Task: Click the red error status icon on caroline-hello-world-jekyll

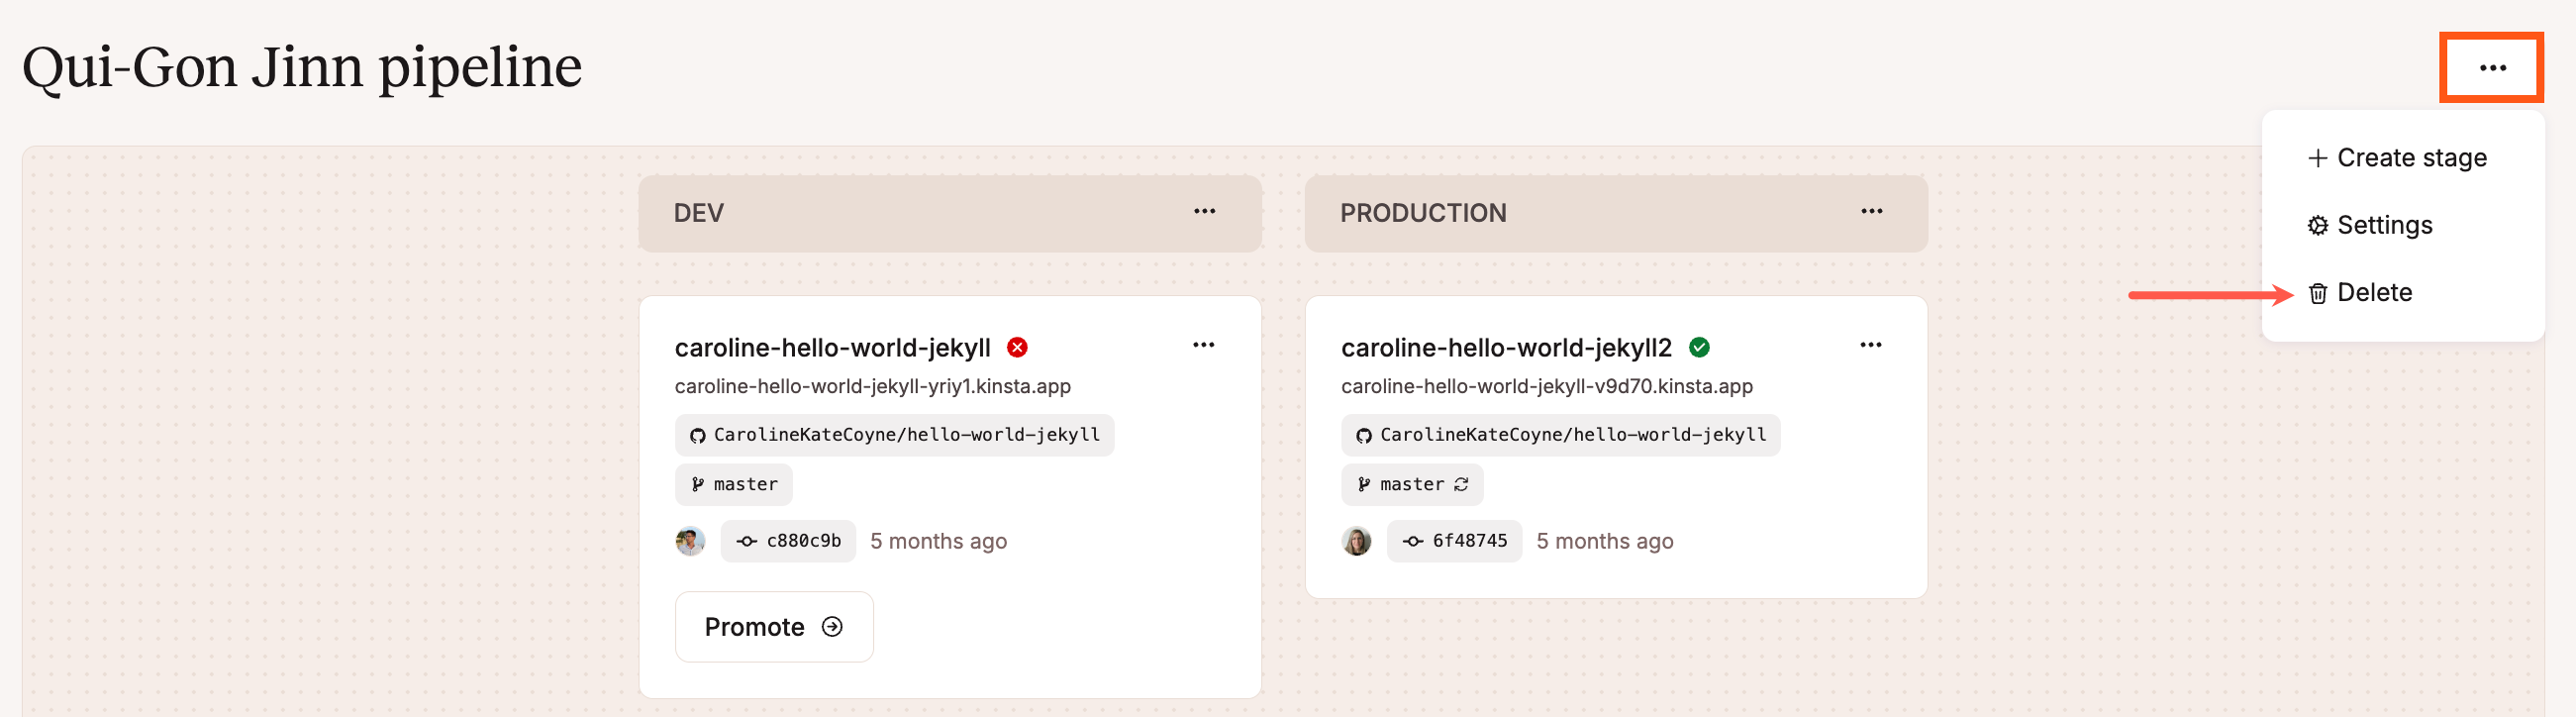Action: tap(1016, 347)
